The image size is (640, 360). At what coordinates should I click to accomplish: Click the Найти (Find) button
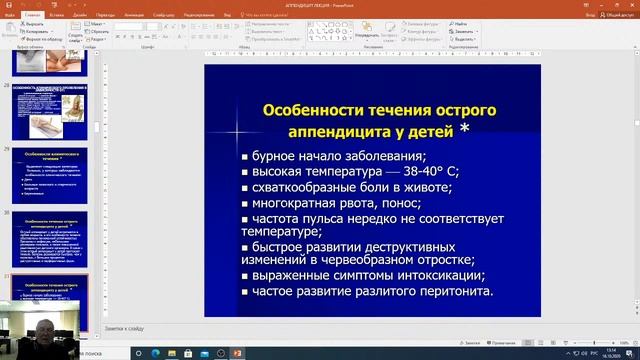(458, 24)
